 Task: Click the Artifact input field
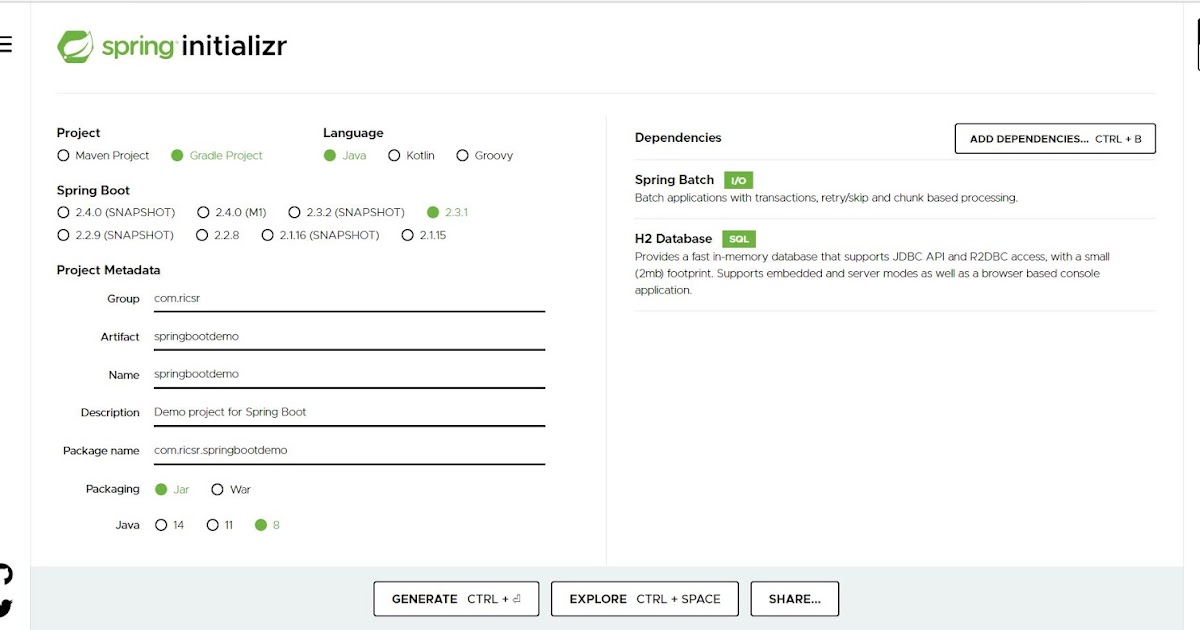pos(300,337)
